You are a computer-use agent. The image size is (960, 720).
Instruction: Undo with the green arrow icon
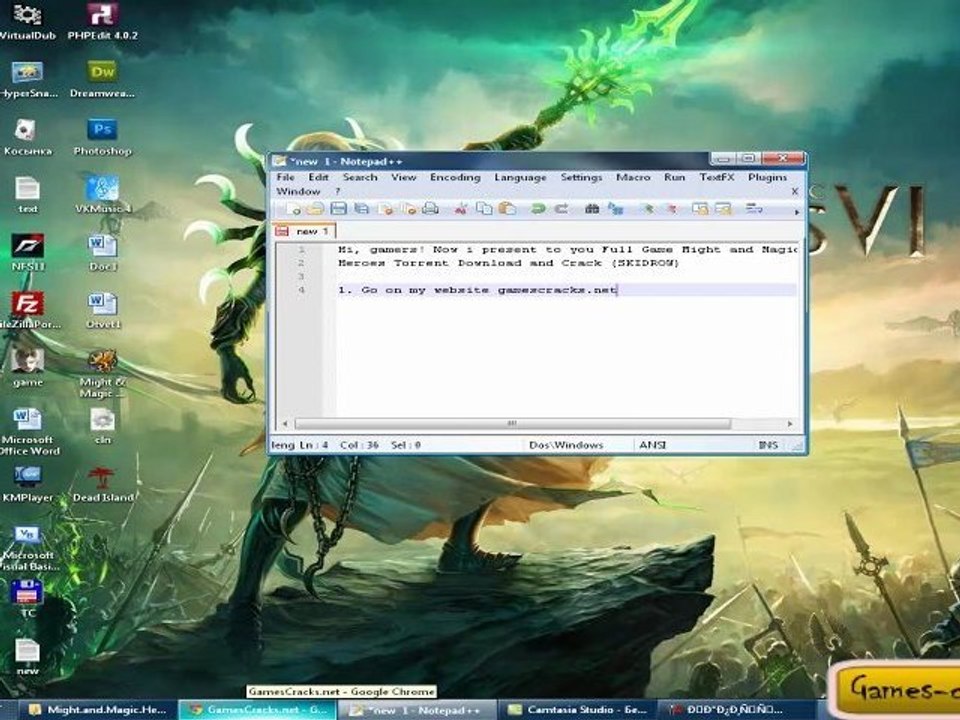(x=538, y=209)
